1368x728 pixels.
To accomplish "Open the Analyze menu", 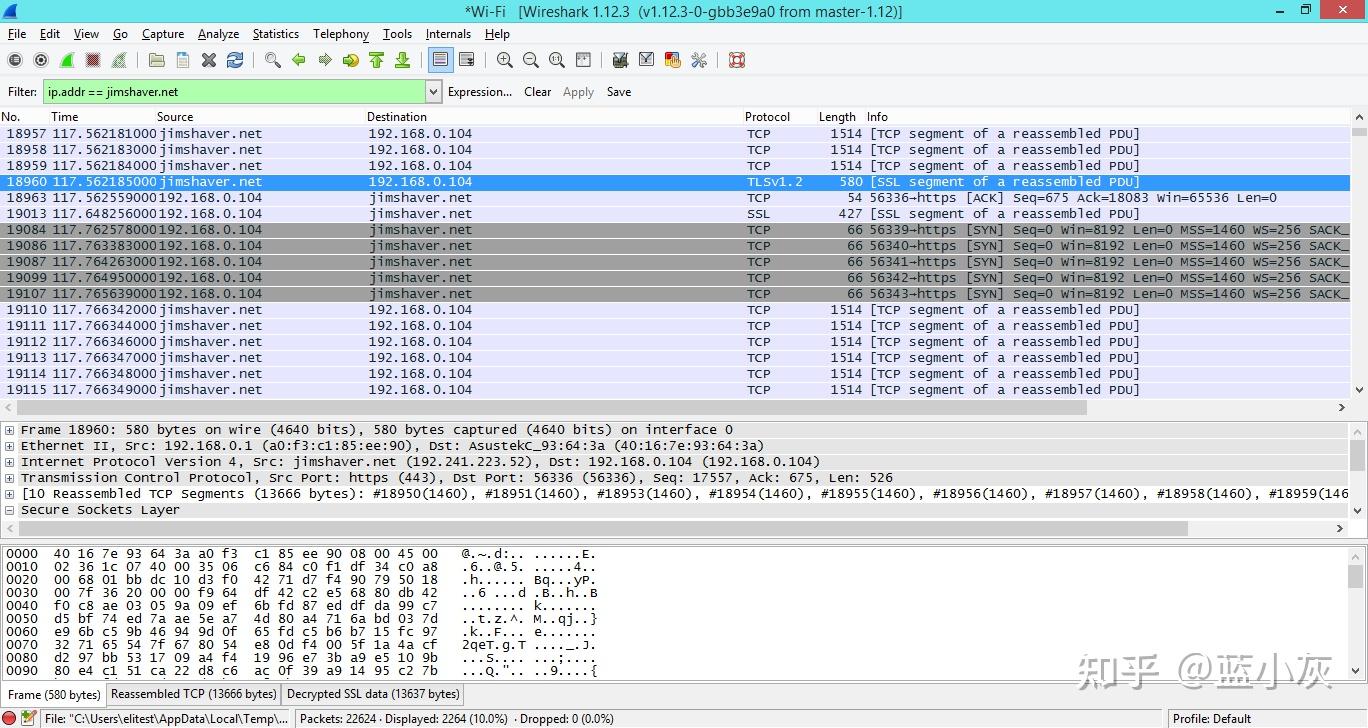I will pos(218,34).
